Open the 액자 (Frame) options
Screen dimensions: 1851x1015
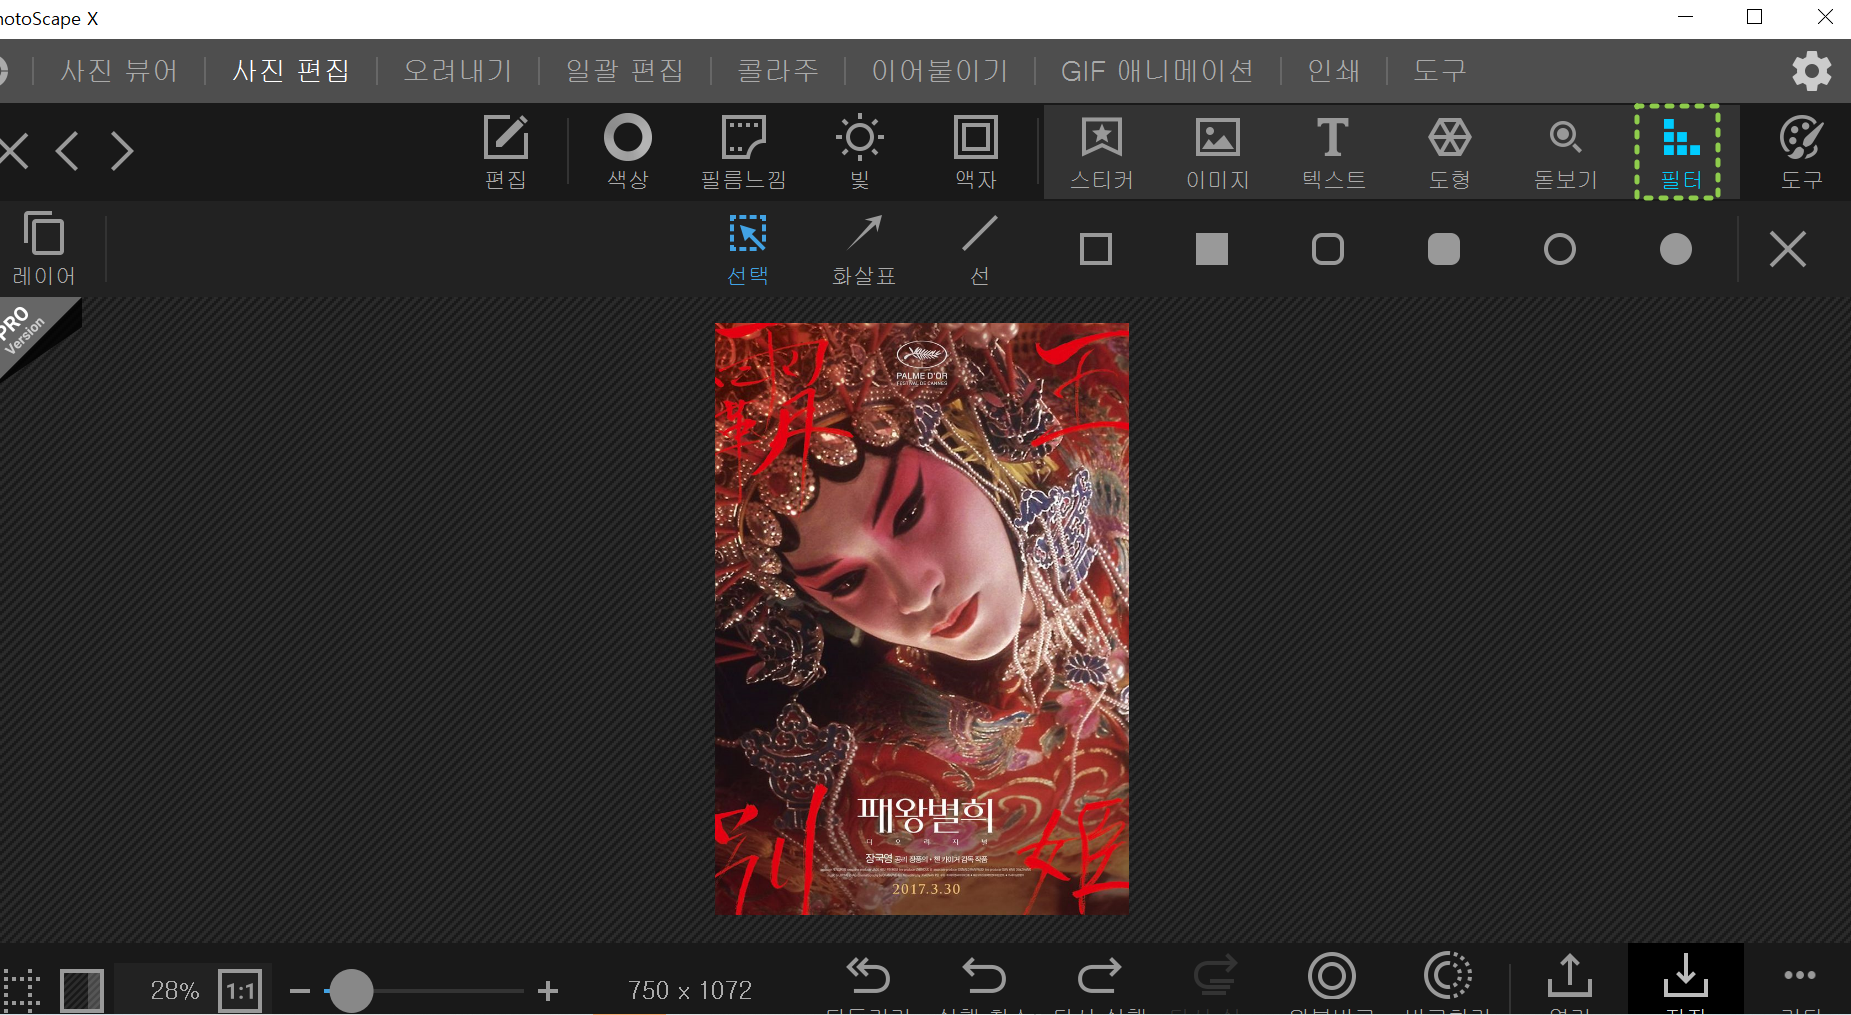coord(976,151)
